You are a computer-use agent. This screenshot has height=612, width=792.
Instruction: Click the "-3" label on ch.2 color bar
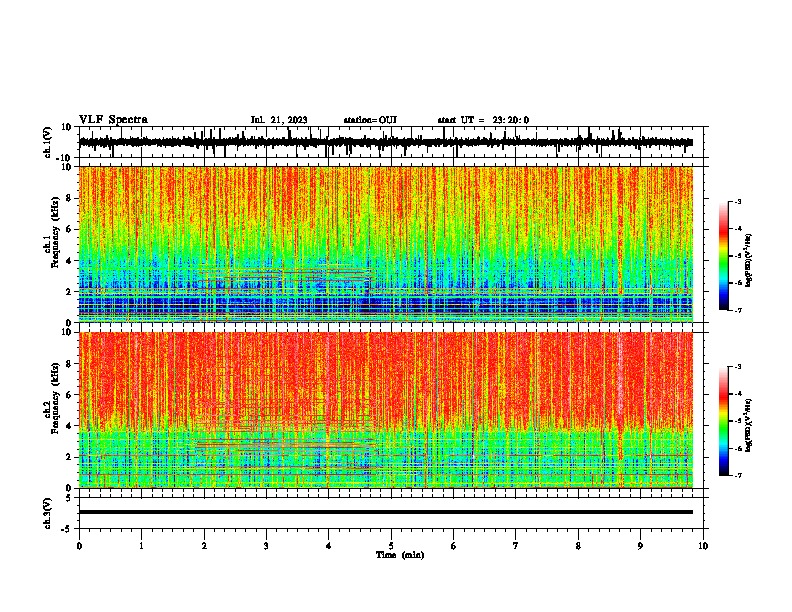(x=737, y=367)
